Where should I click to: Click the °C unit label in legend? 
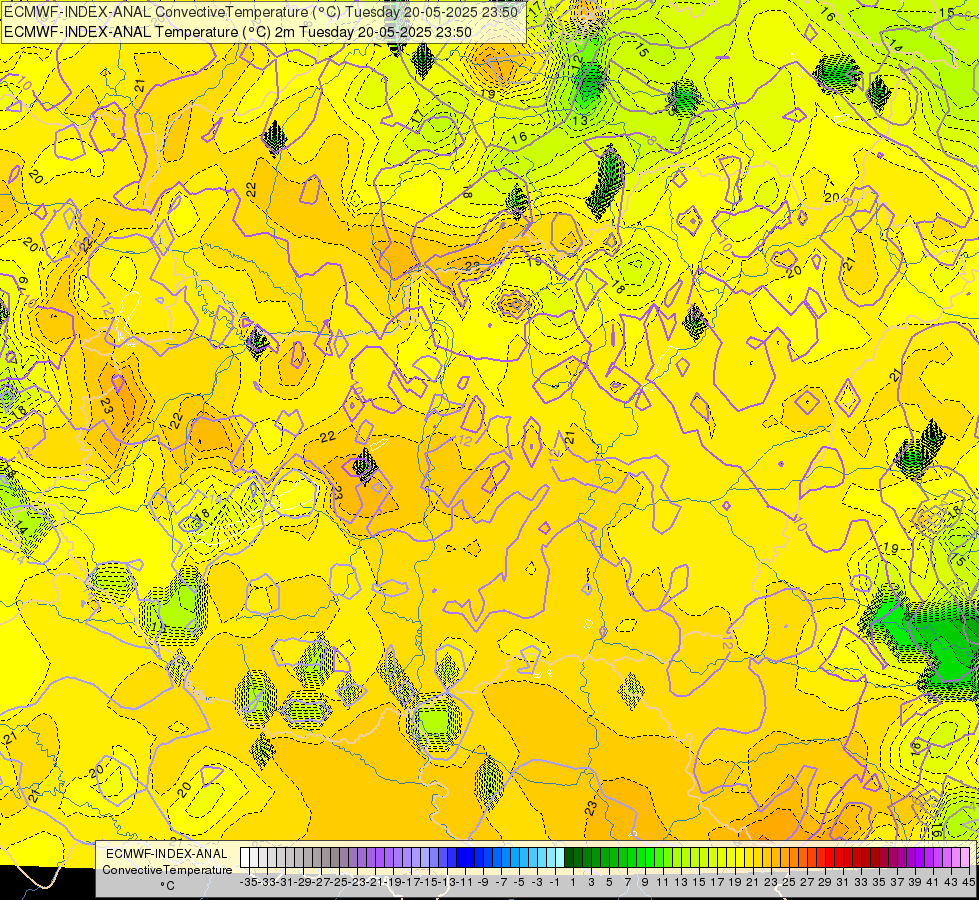click(167, 886)
